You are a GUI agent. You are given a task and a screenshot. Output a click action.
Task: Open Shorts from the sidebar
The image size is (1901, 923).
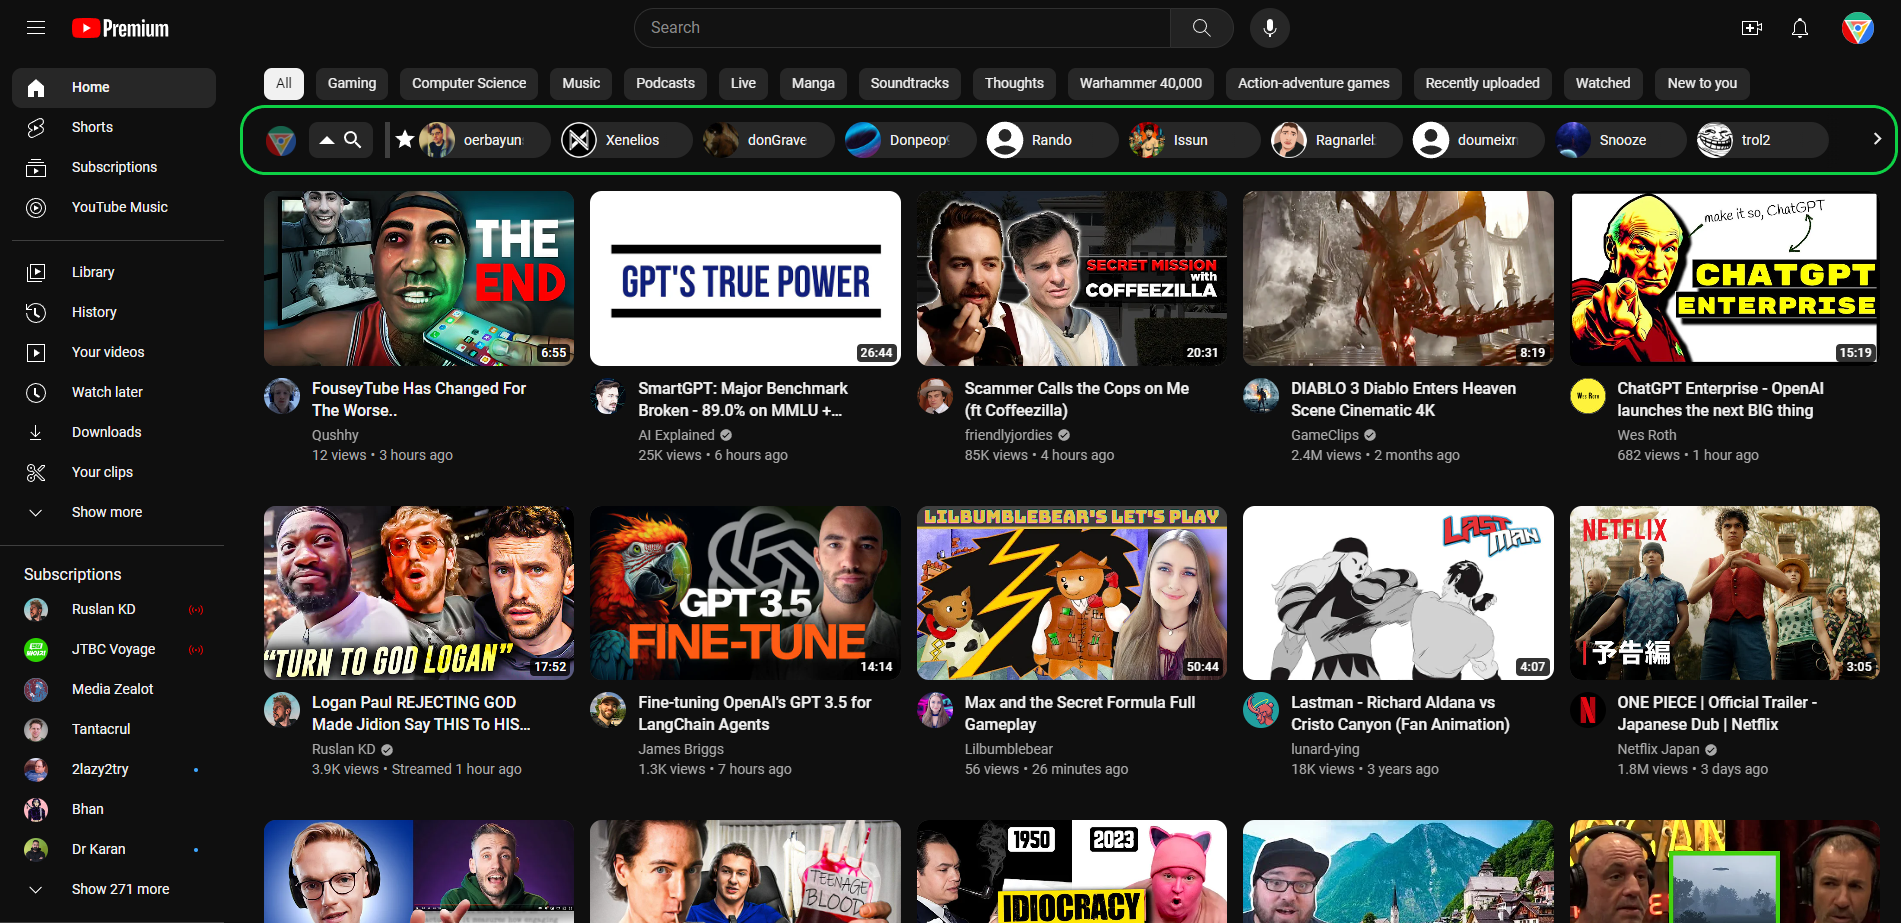[x=114, y=127]
